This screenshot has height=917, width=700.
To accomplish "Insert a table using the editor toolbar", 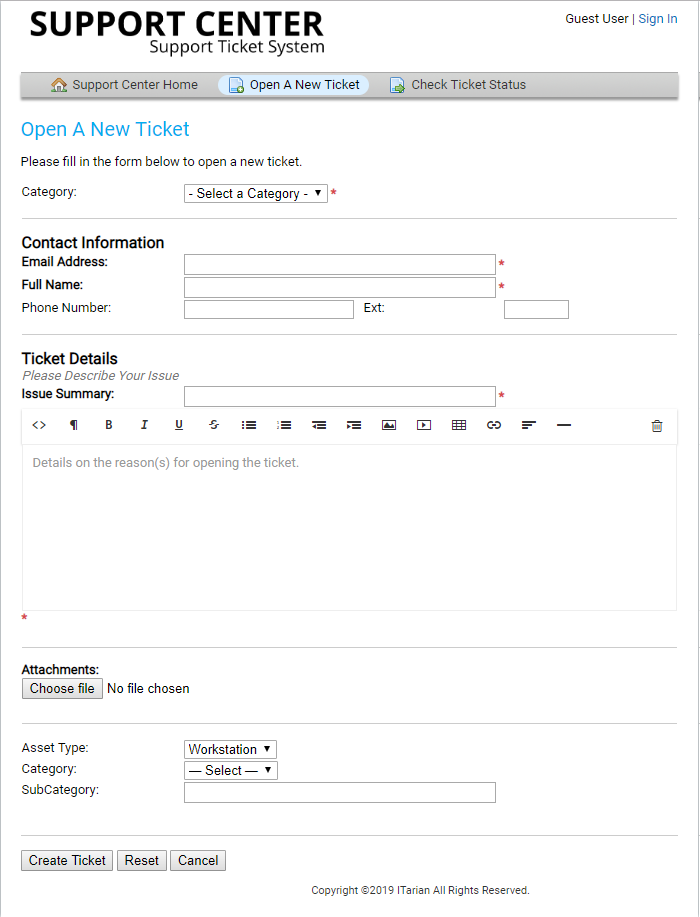I will [458, 424].
